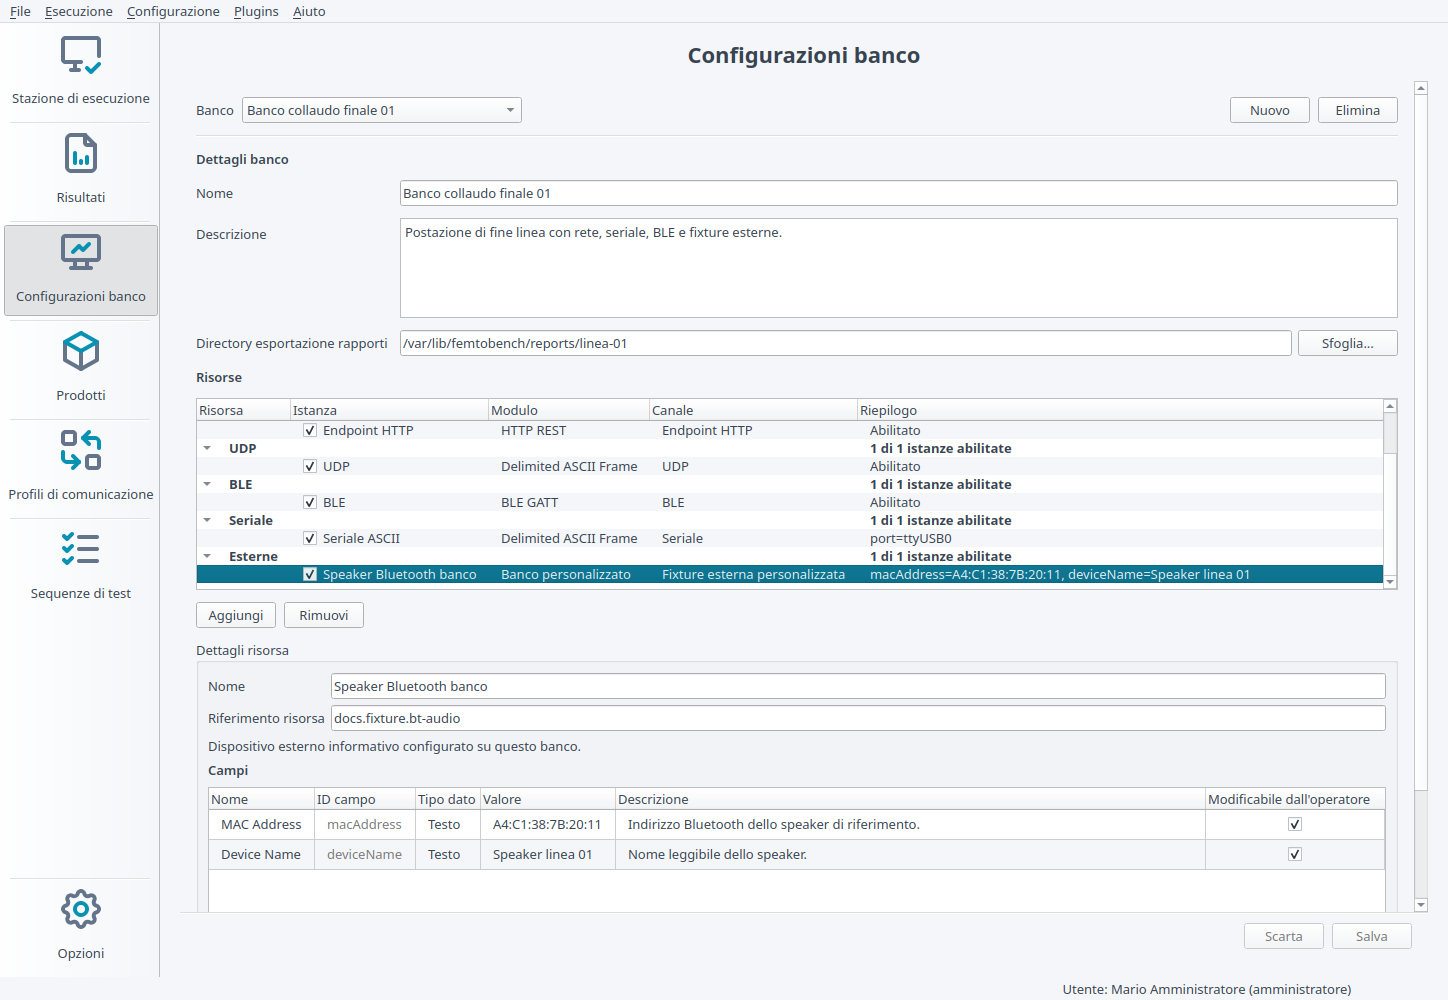Image resolution: width=1448 pixels, height=1000 pixels.
Task: Click the resources table scrollbar up arrow
Action: tap(1390, 406)
